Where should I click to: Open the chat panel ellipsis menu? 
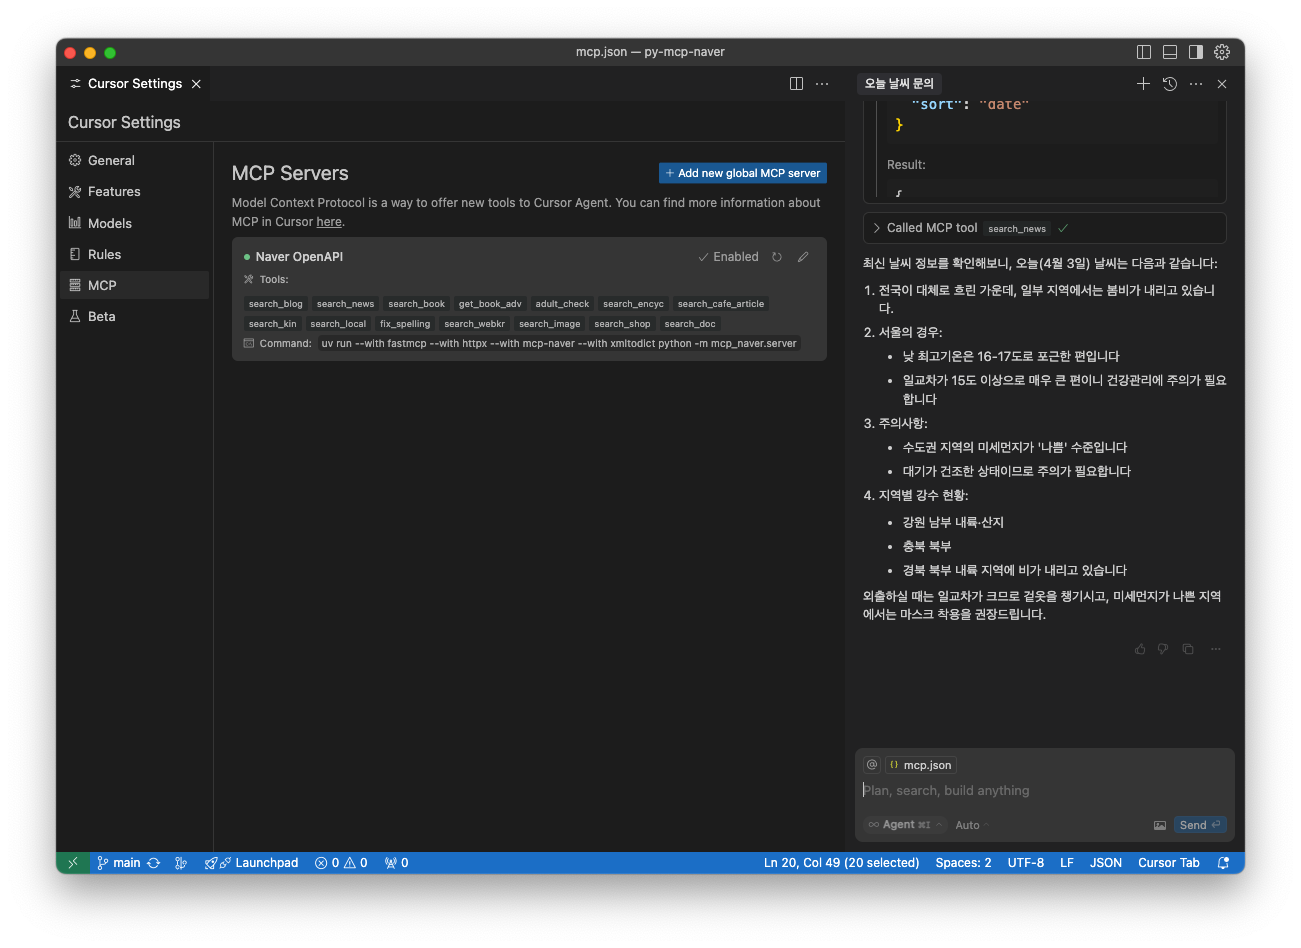1196,84
